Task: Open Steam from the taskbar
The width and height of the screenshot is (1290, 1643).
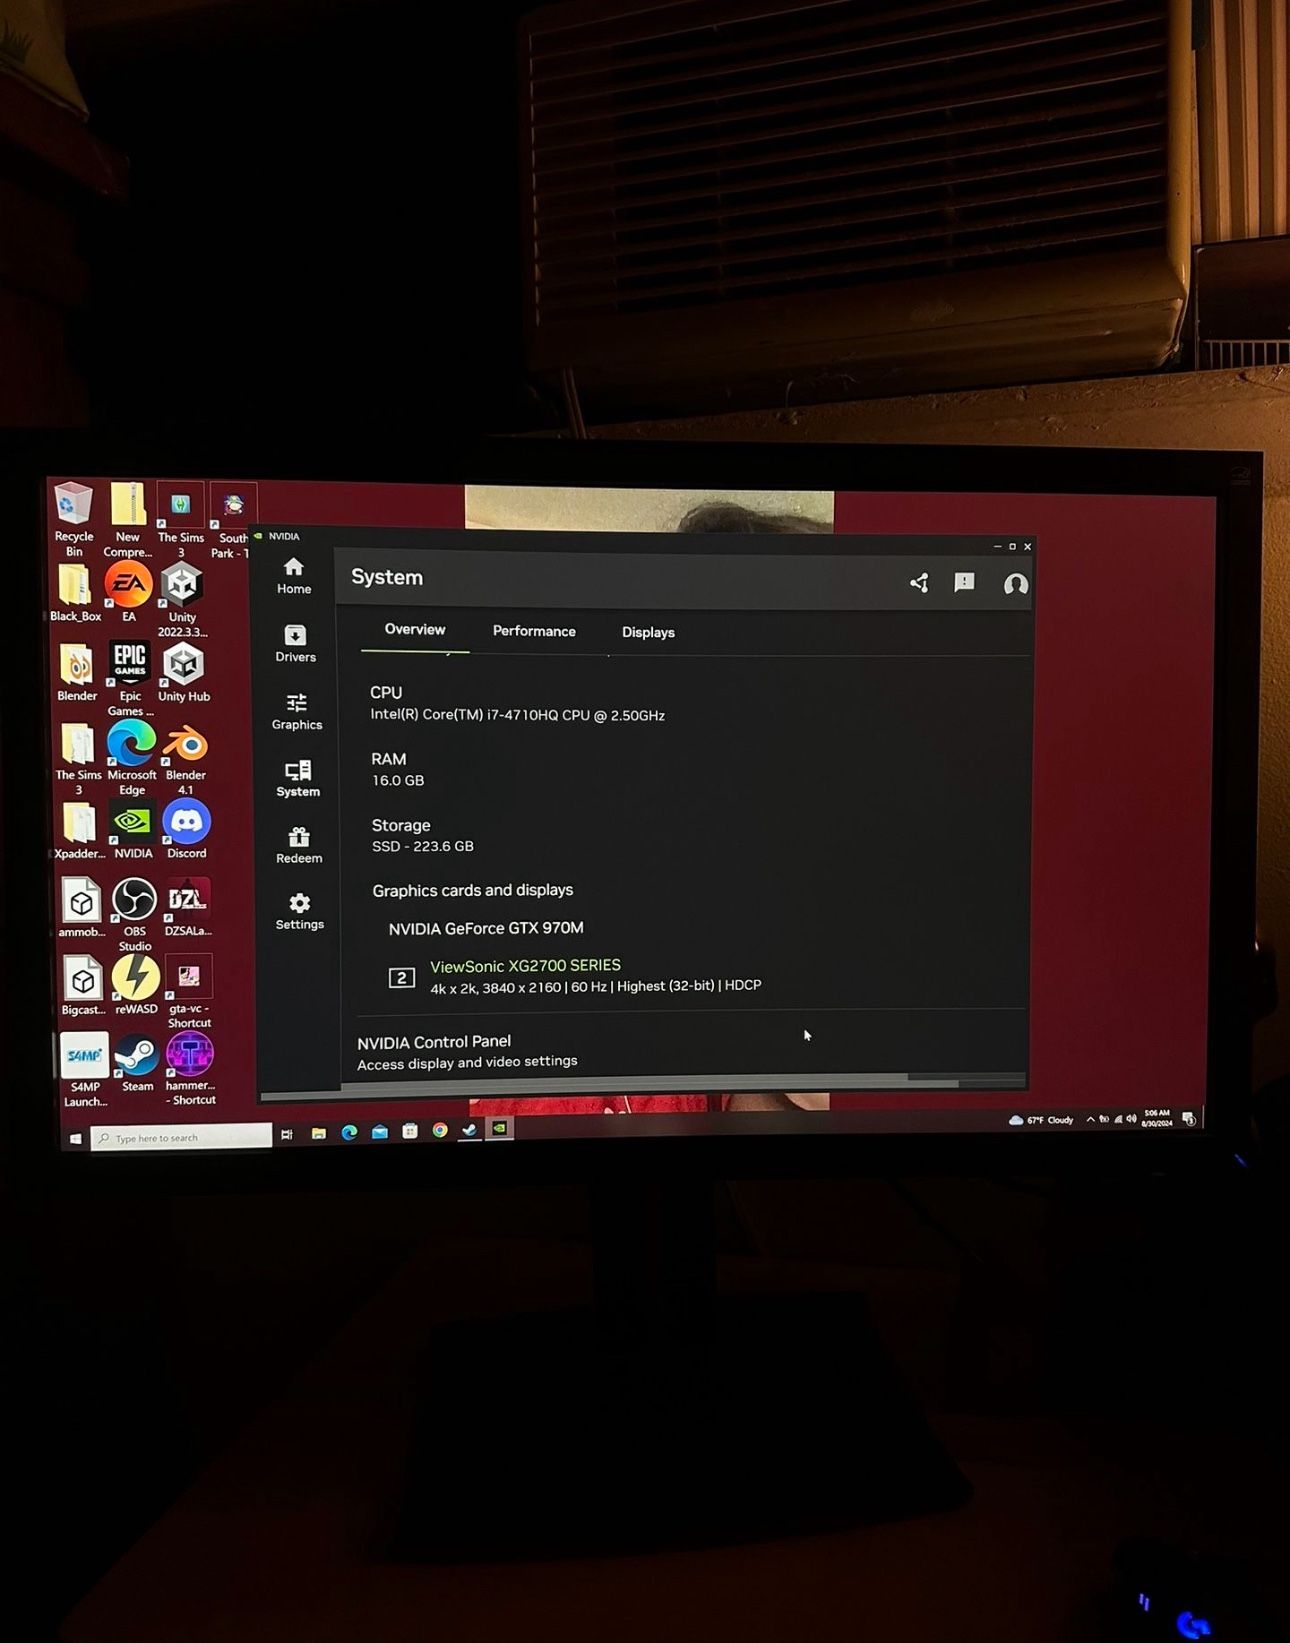Action: tap(469, 1129)
